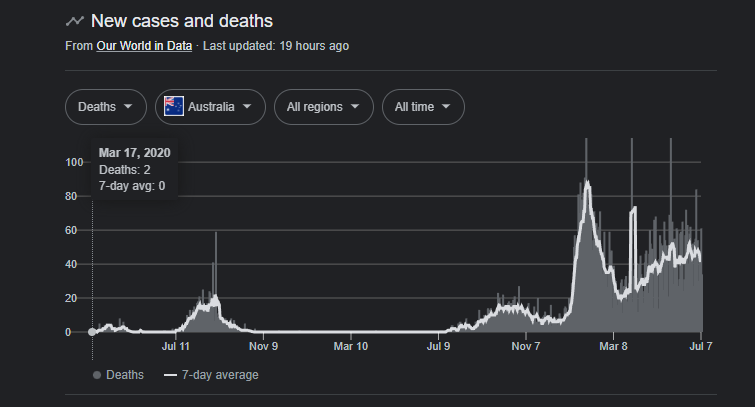The width and height of the screenshot is (755, 407).
Task: Click the gray Deaths legend dot
Action: tap(97, 375)
